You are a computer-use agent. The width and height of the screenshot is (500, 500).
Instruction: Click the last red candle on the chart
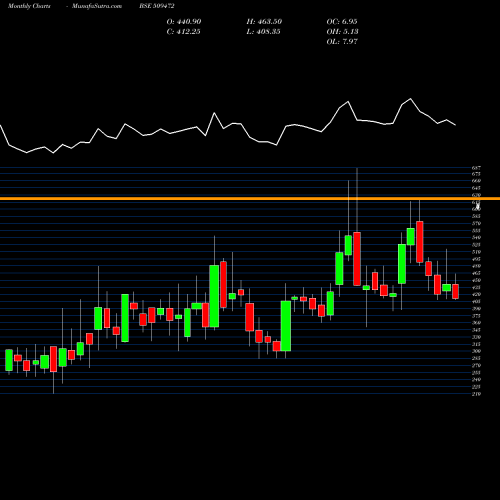click(455, 291)
